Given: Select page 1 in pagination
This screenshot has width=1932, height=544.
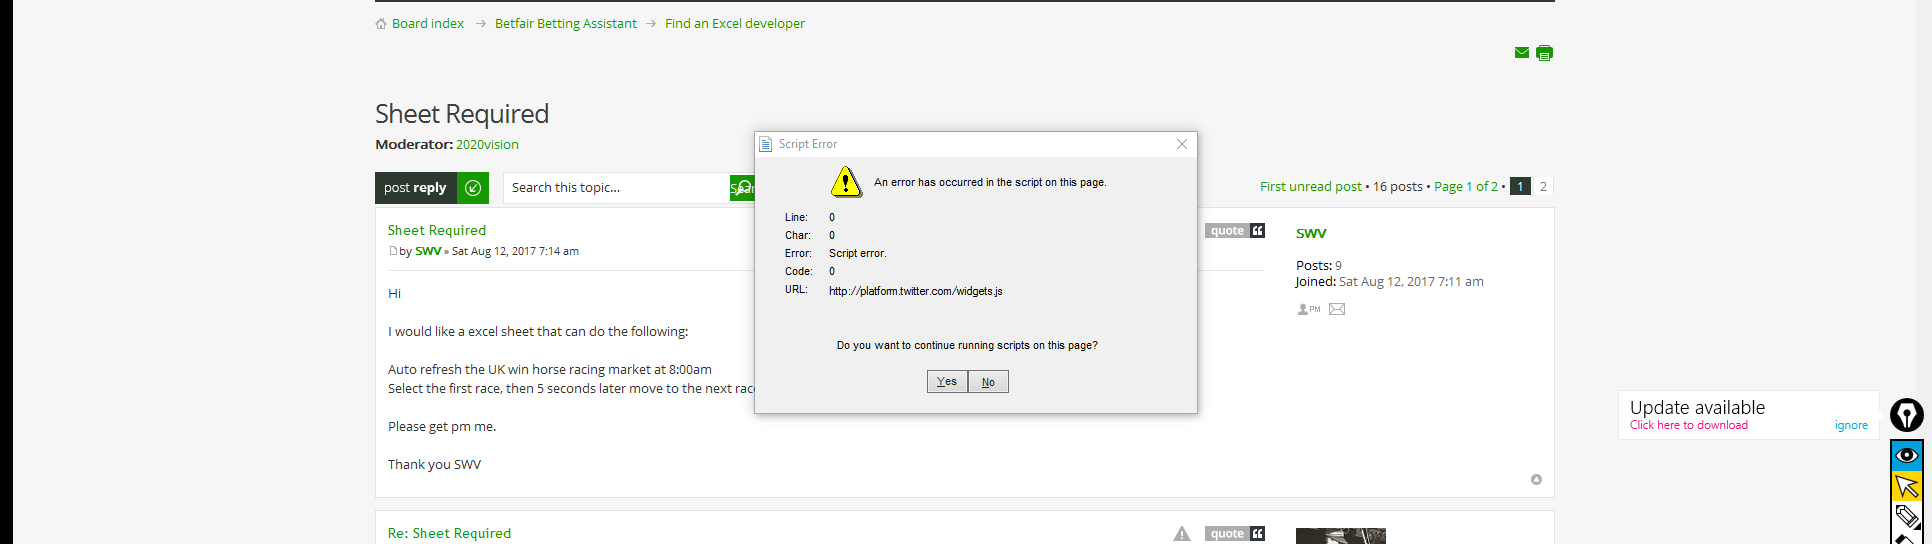Looking at the screenshot, I should point(1520,187).
